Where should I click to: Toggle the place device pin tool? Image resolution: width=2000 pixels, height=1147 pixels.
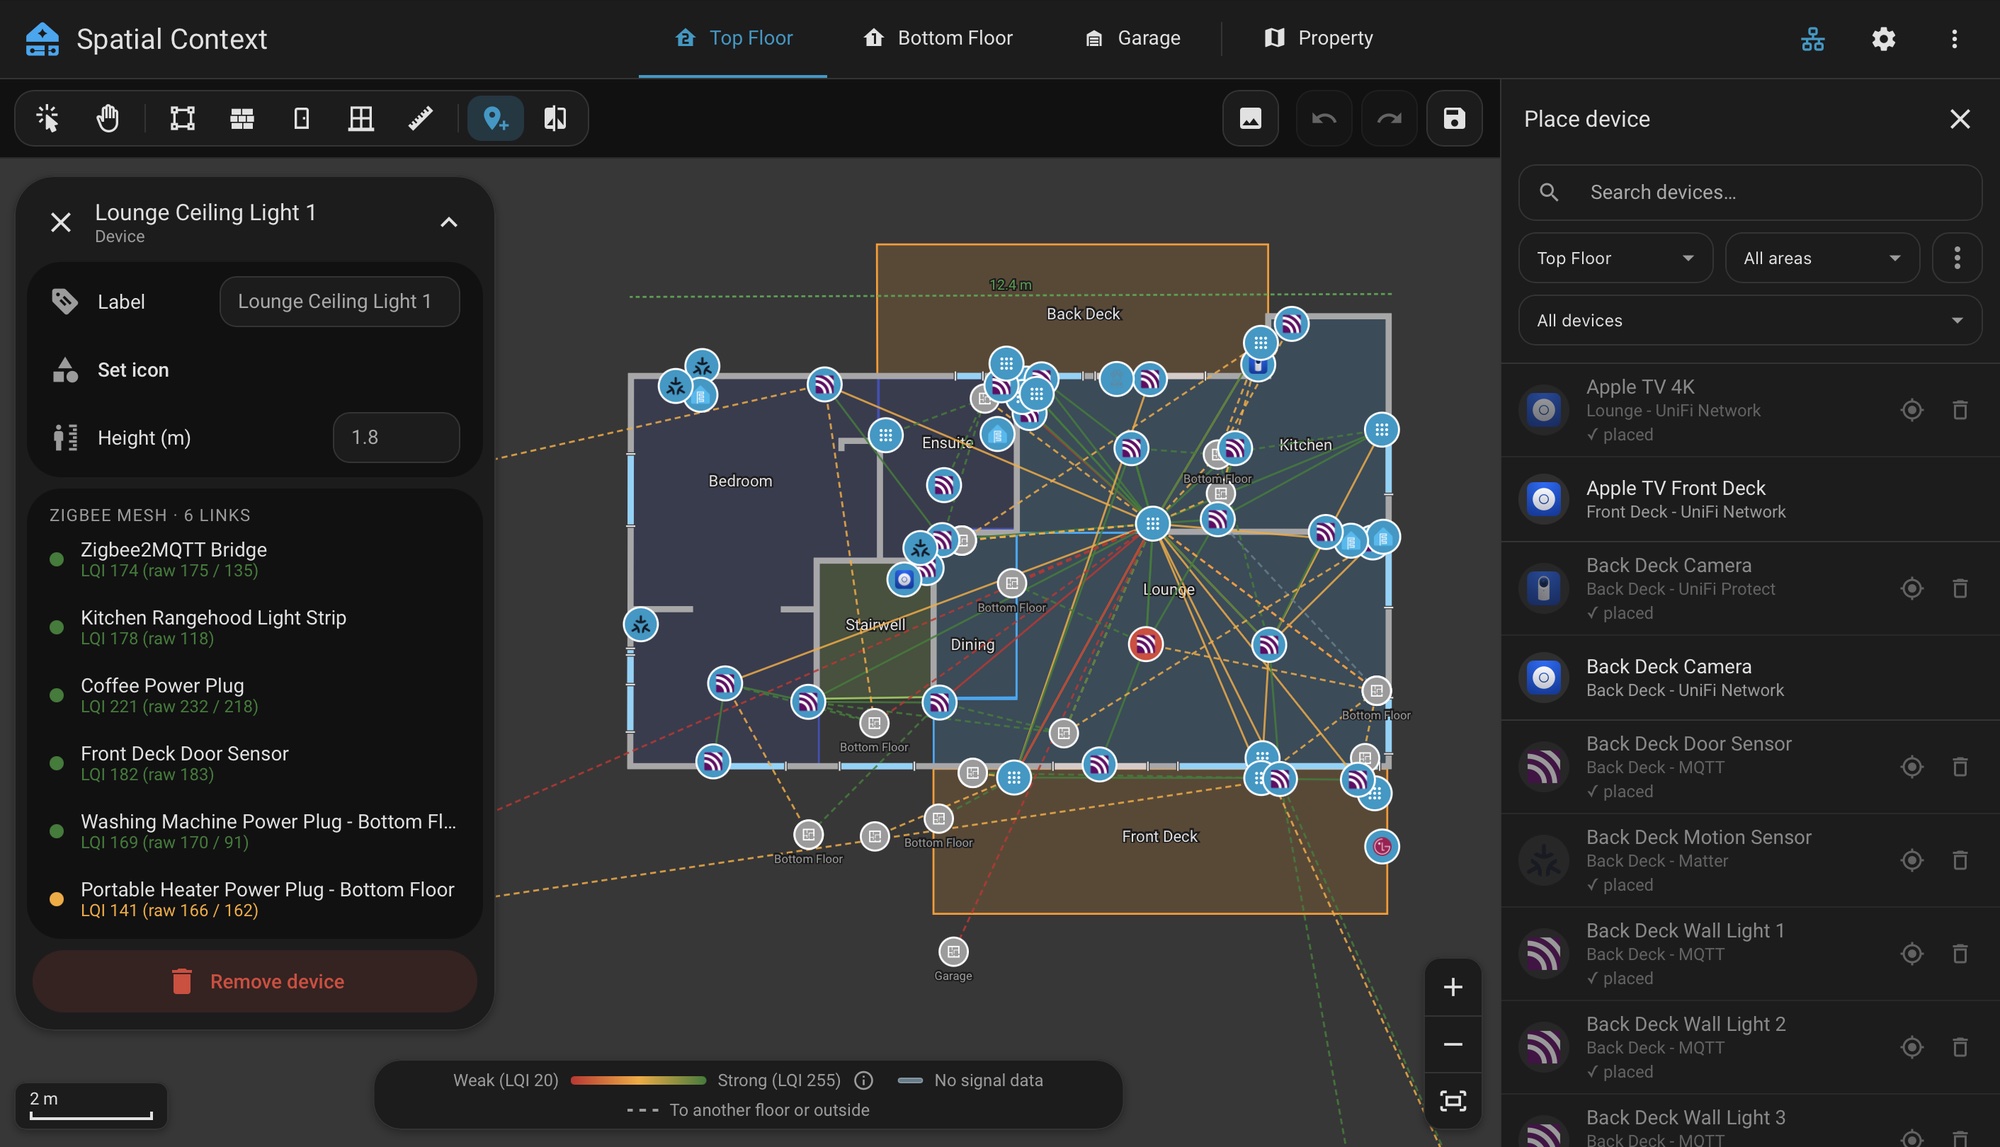click(x=496, y=119)
